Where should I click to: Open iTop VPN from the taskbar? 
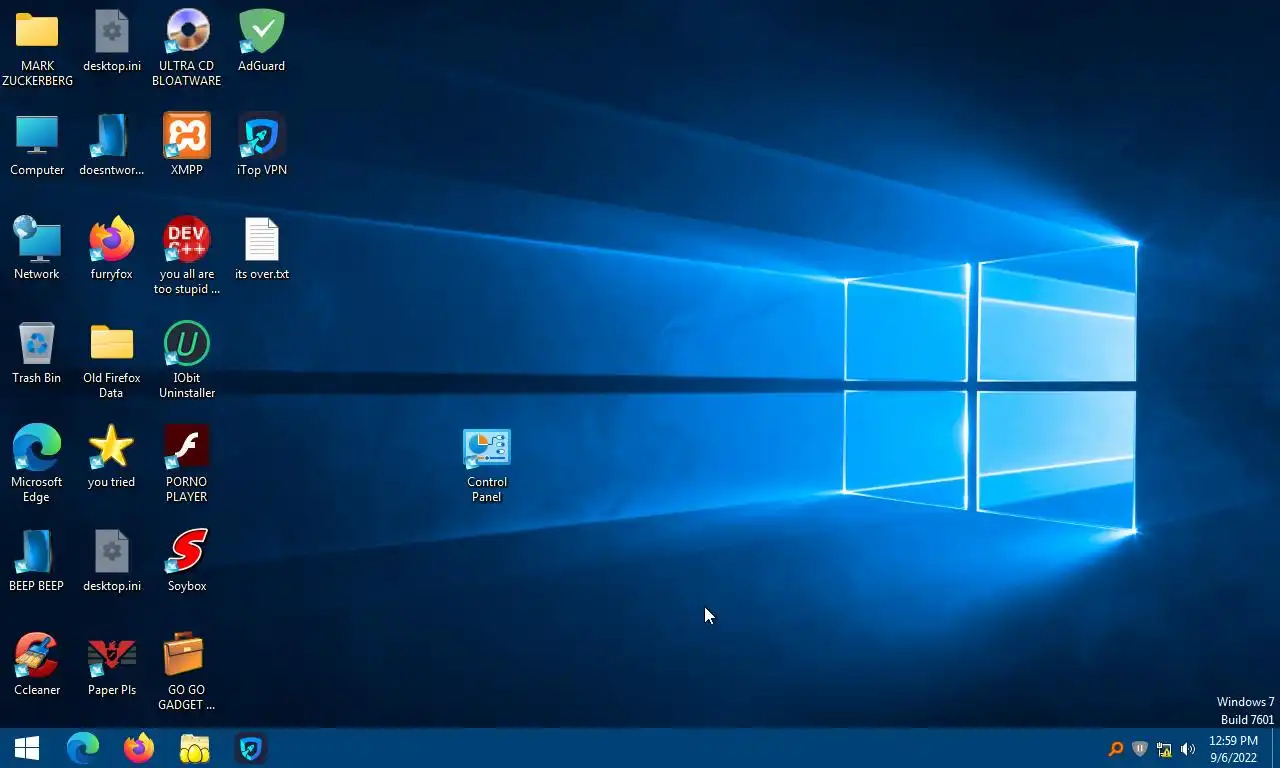pyautogui.click(x=251, y=748)
